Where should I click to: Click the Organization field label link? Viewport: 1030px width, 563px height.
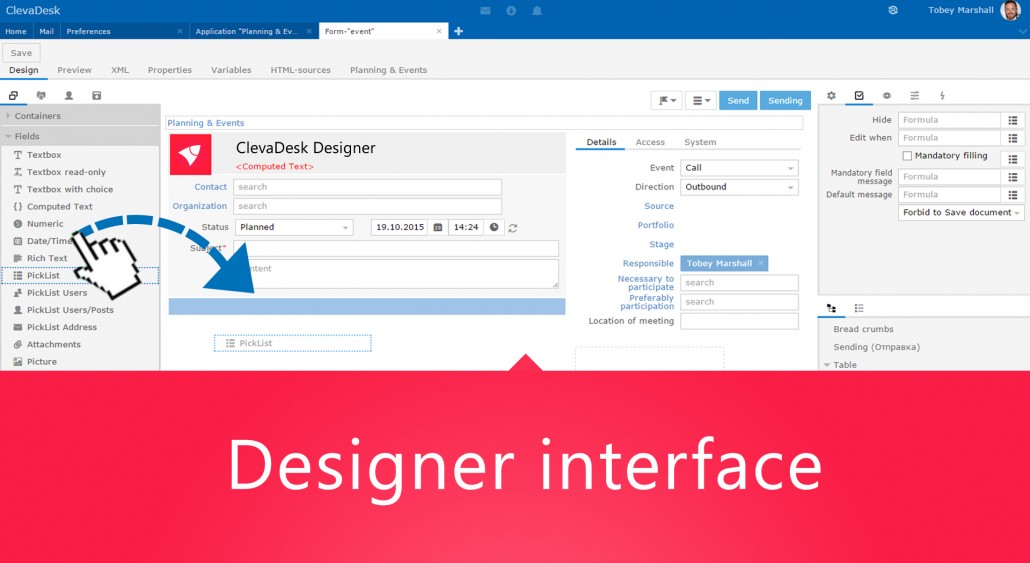(x=200, y=206)
